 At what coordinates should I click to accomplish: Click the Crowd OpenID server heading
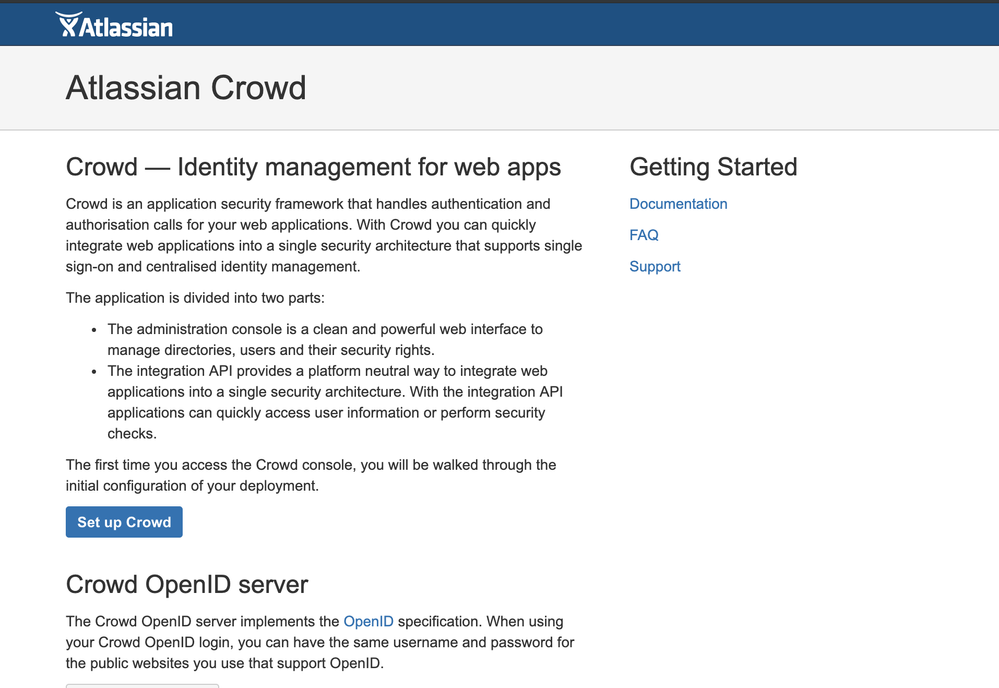coord(187,584)
